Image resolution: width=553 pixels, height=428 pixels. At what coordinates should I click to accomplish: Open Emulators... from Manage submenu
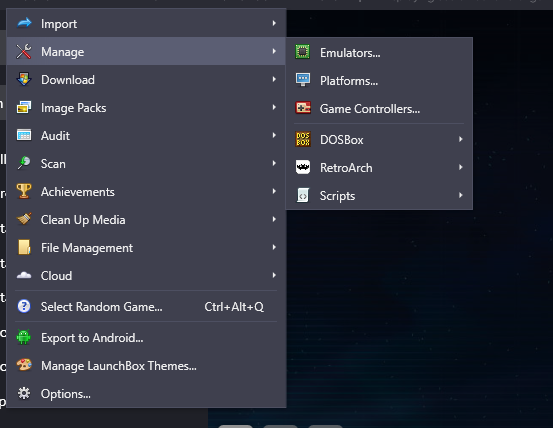click(x=379, y=52)
